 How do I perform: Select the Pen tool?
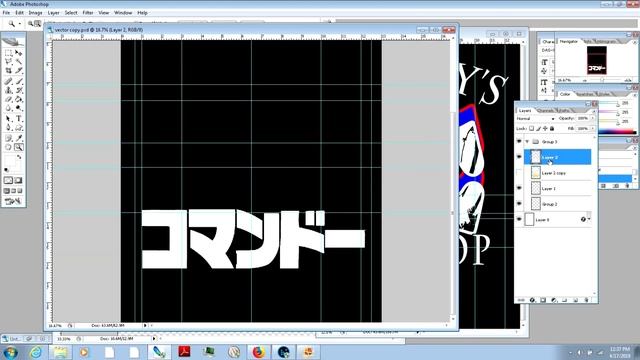pyautogui.click(x=8, y=128)
